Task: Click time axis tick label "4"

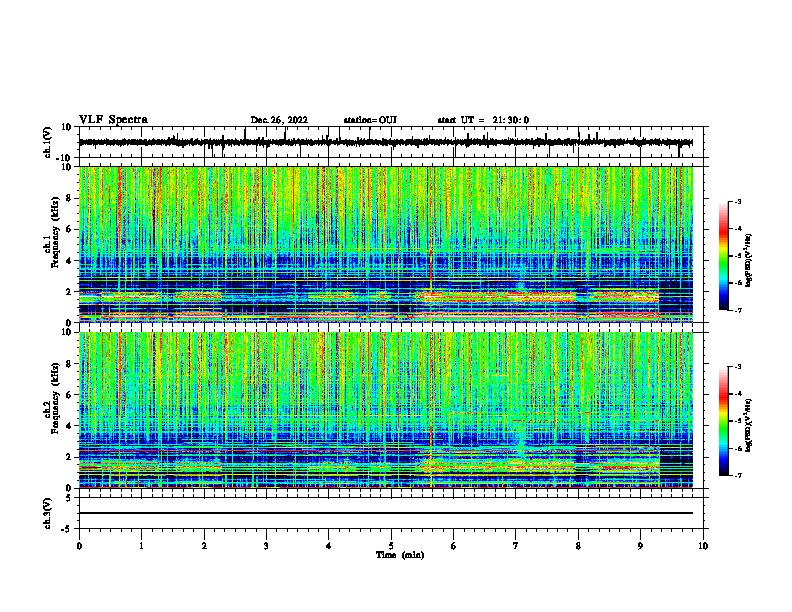Action: point(329,546)
